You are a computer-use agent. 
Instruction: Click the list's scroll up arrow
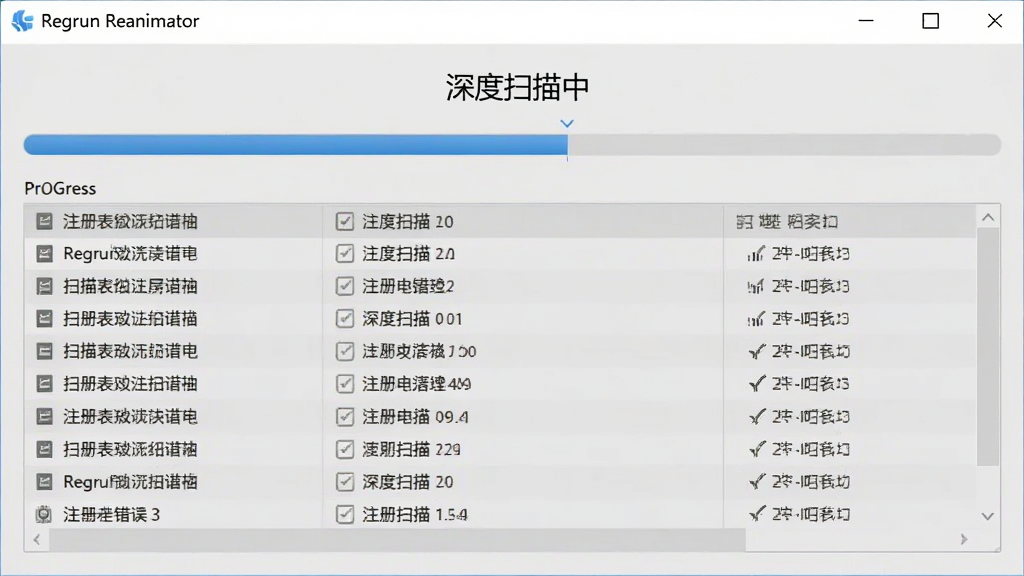[988, 217]
